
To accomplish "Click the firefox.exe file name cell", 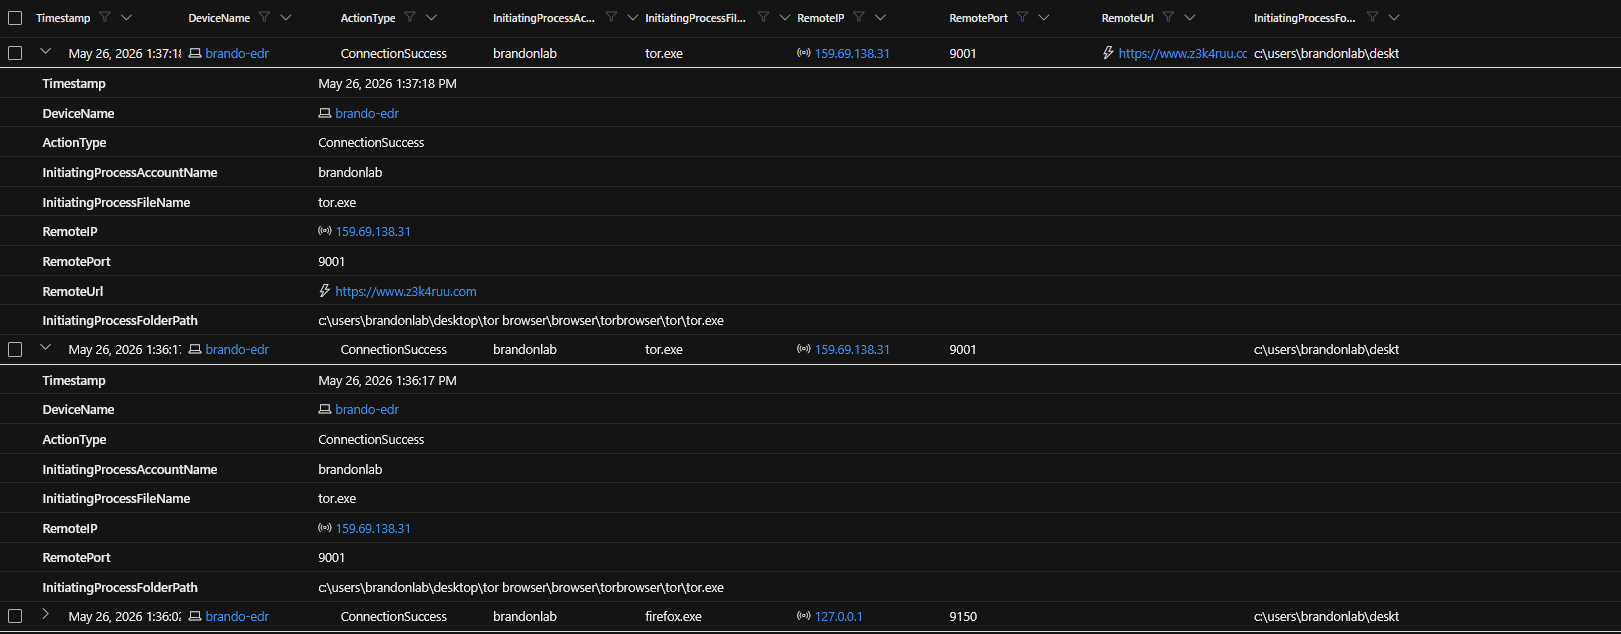I will pyautogui.click(x=673, y=616).
